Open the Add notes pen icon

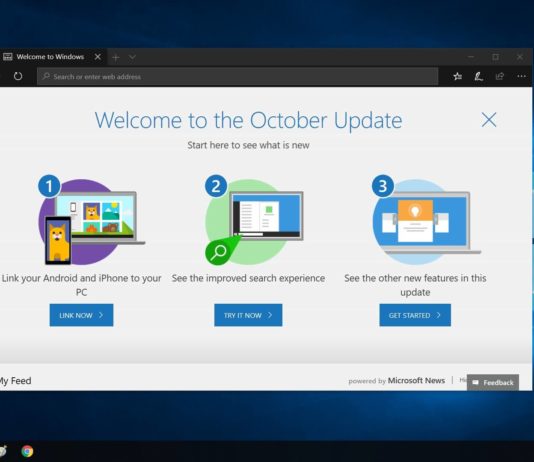(478, 76)
